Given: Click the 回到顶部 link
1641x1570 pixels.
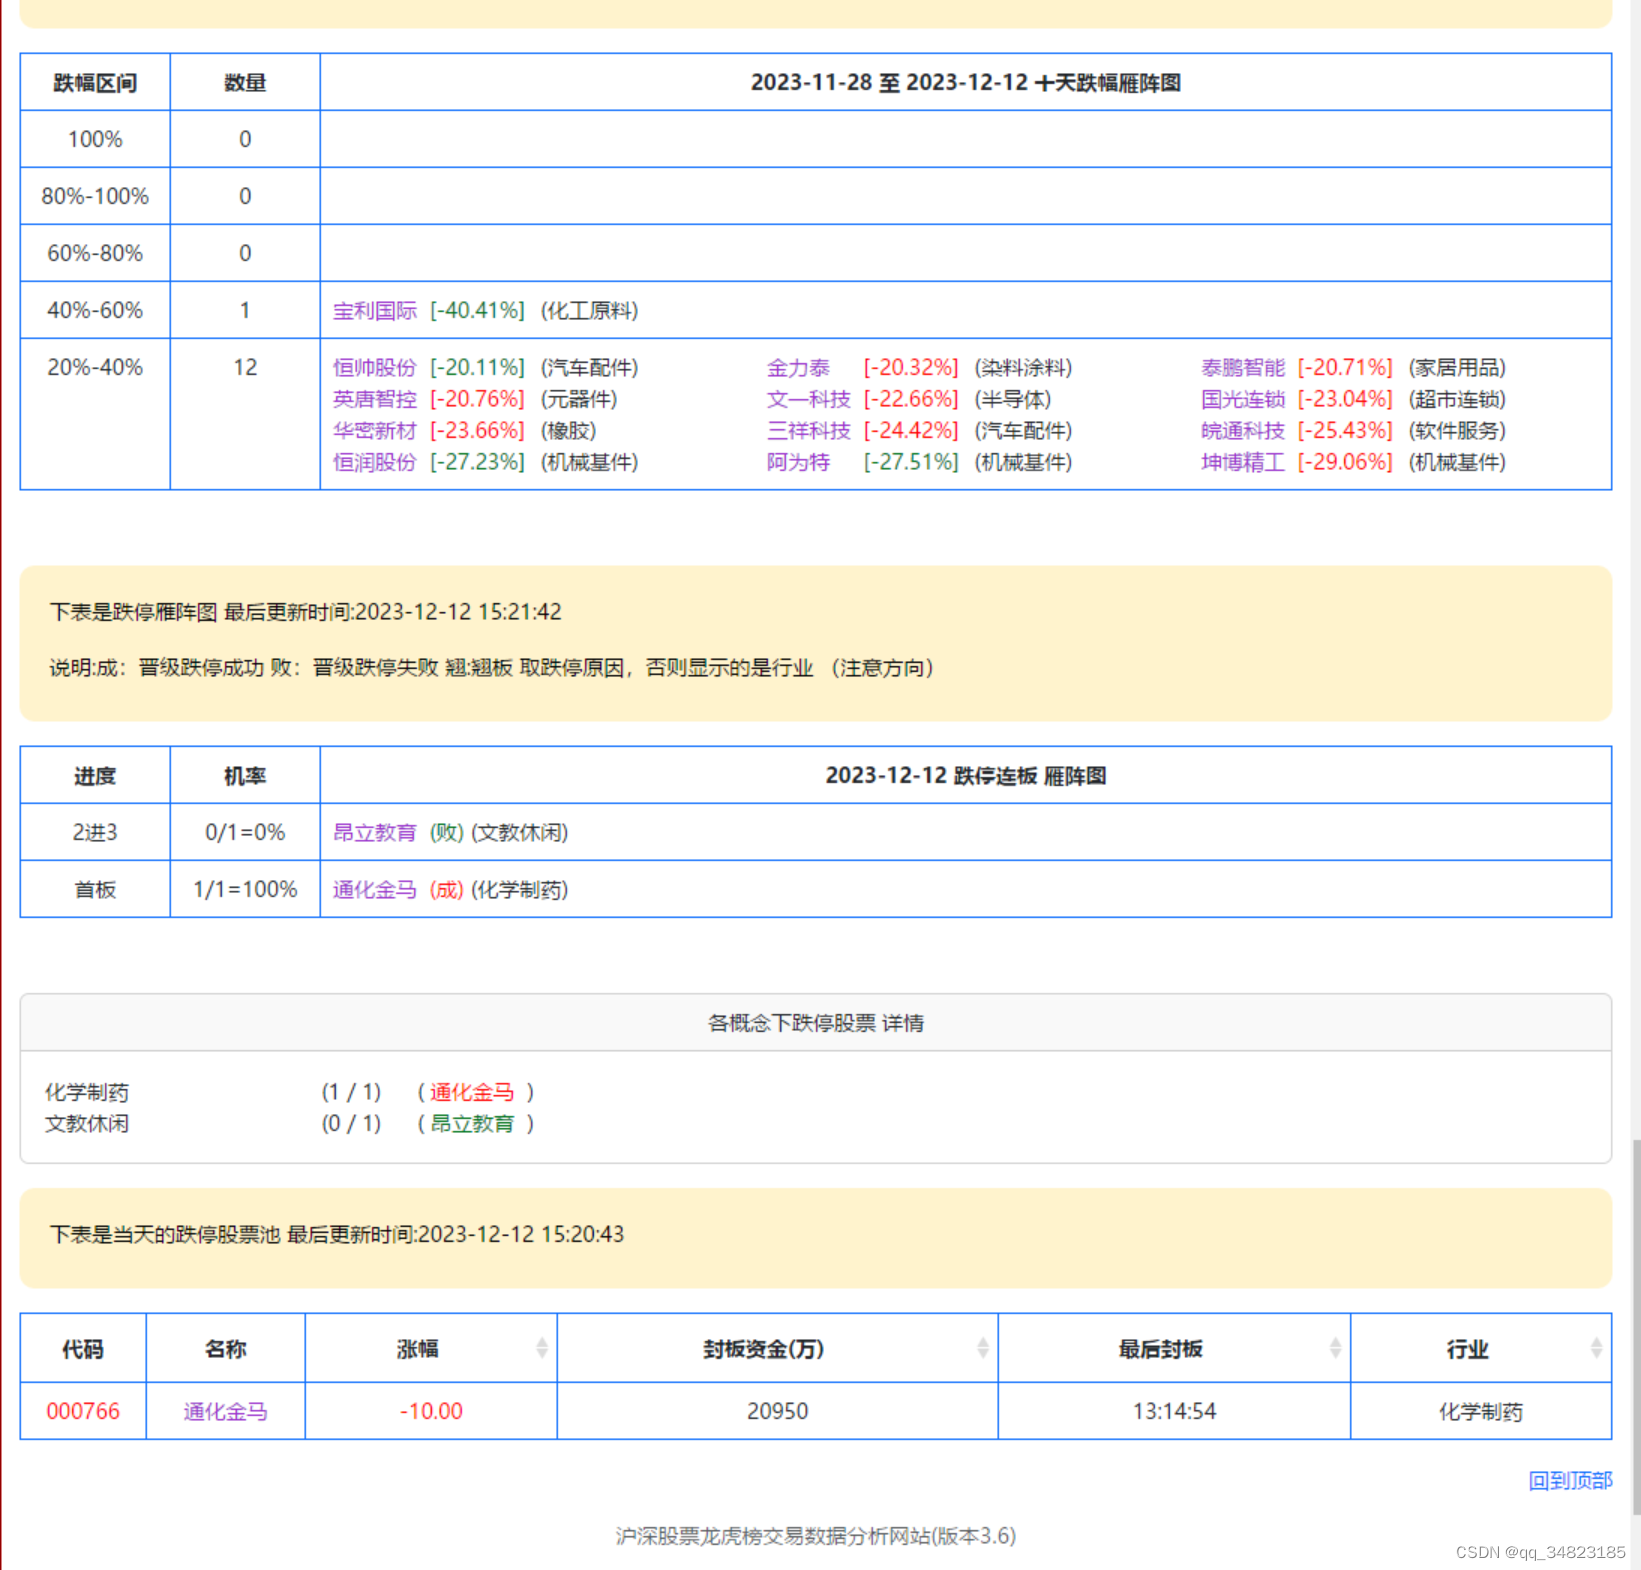Looking at the screenshot, I should click(x=1570, y=1481).
